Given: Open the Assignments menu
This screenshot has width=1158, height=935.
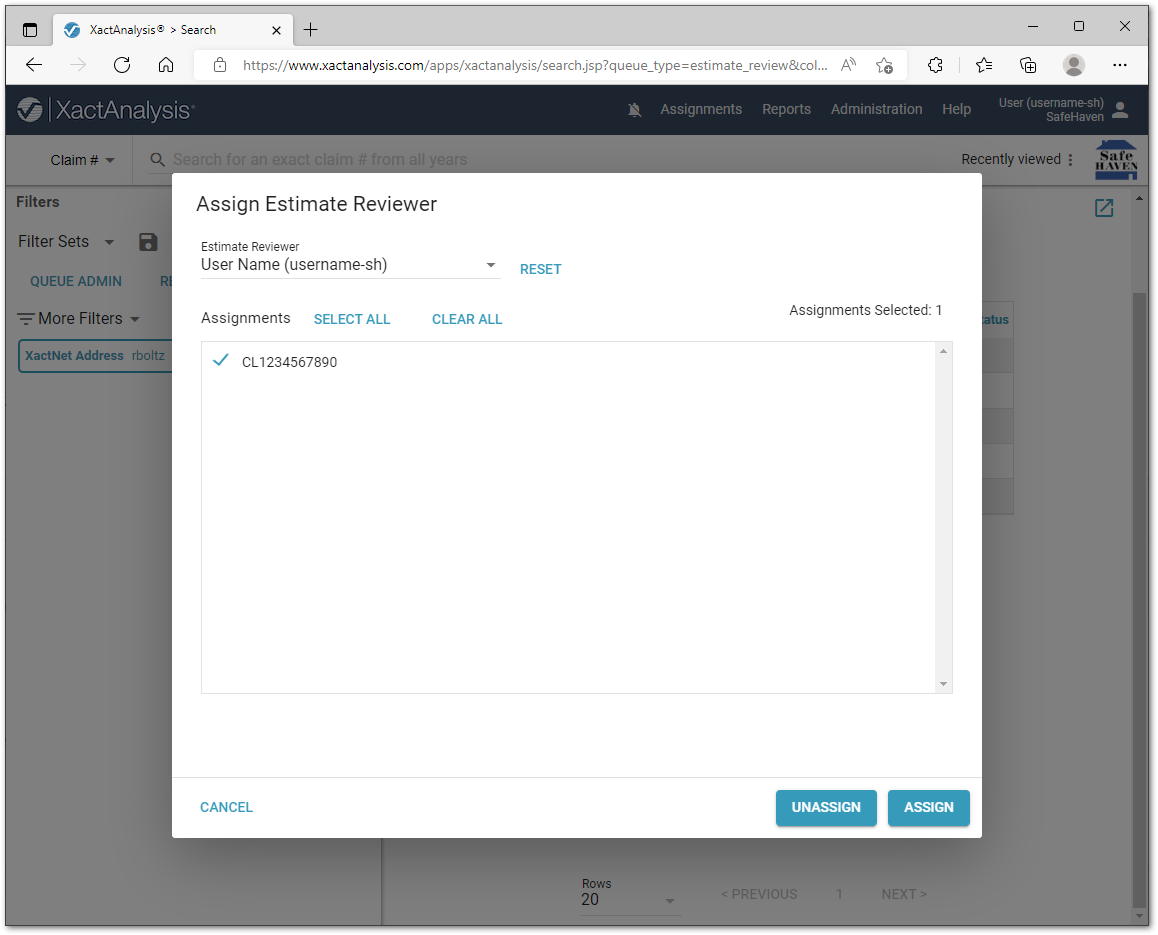Looking at the screenshot, I should coord(701,109).
